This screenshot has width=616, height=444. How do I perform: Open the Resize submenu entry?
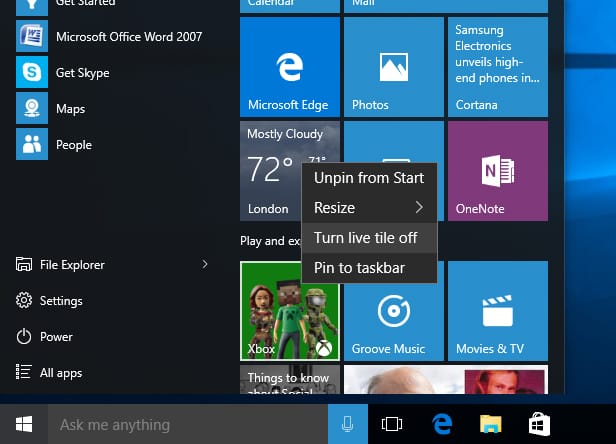(369, 207)
